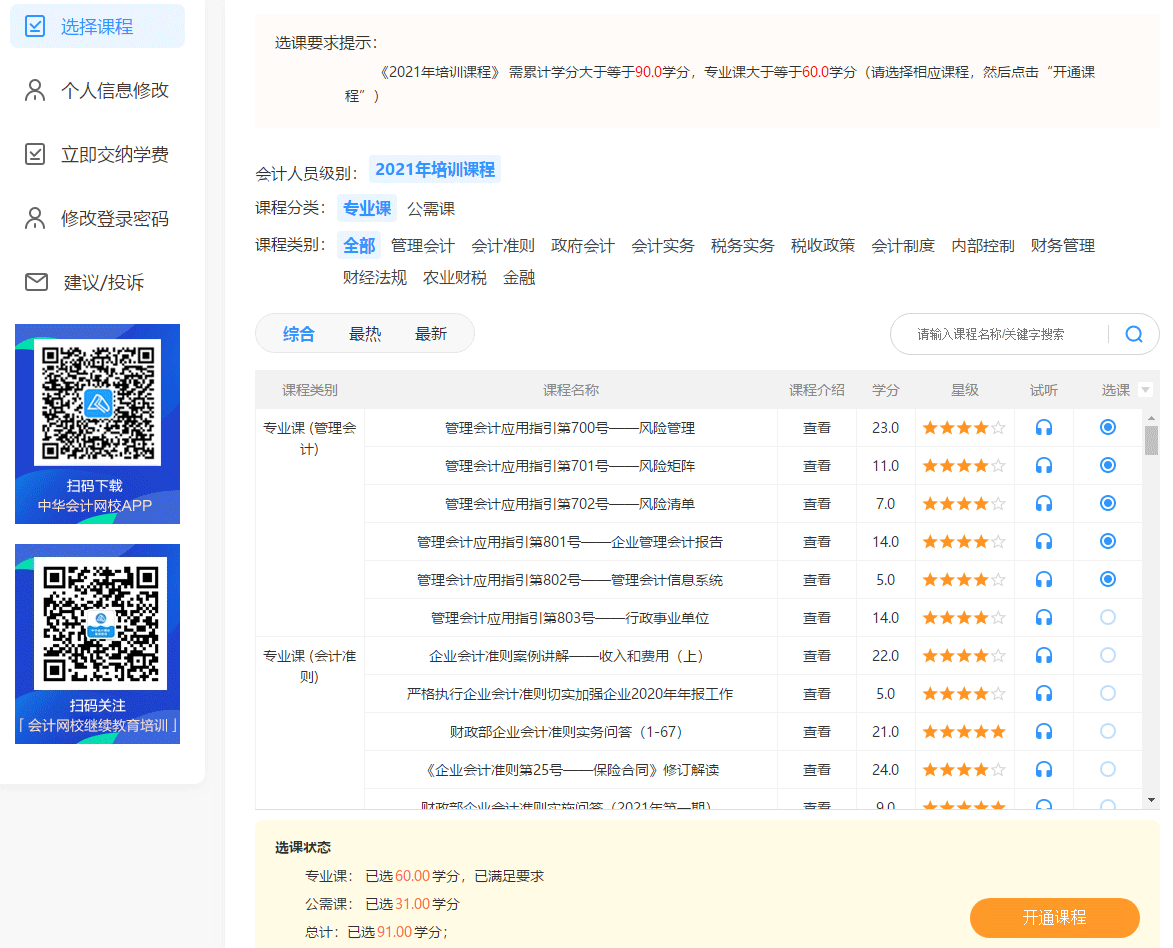Click the four-star rating of 风险管理 course
The width and height of the screenshot is (1173, 948).
(963, 428)
